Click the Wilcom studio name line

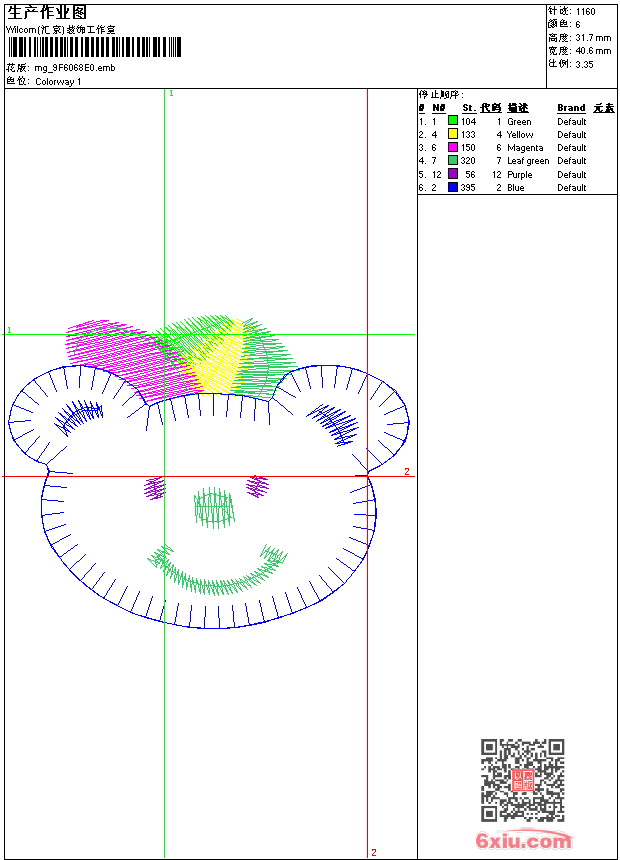(x=60, y=30)
